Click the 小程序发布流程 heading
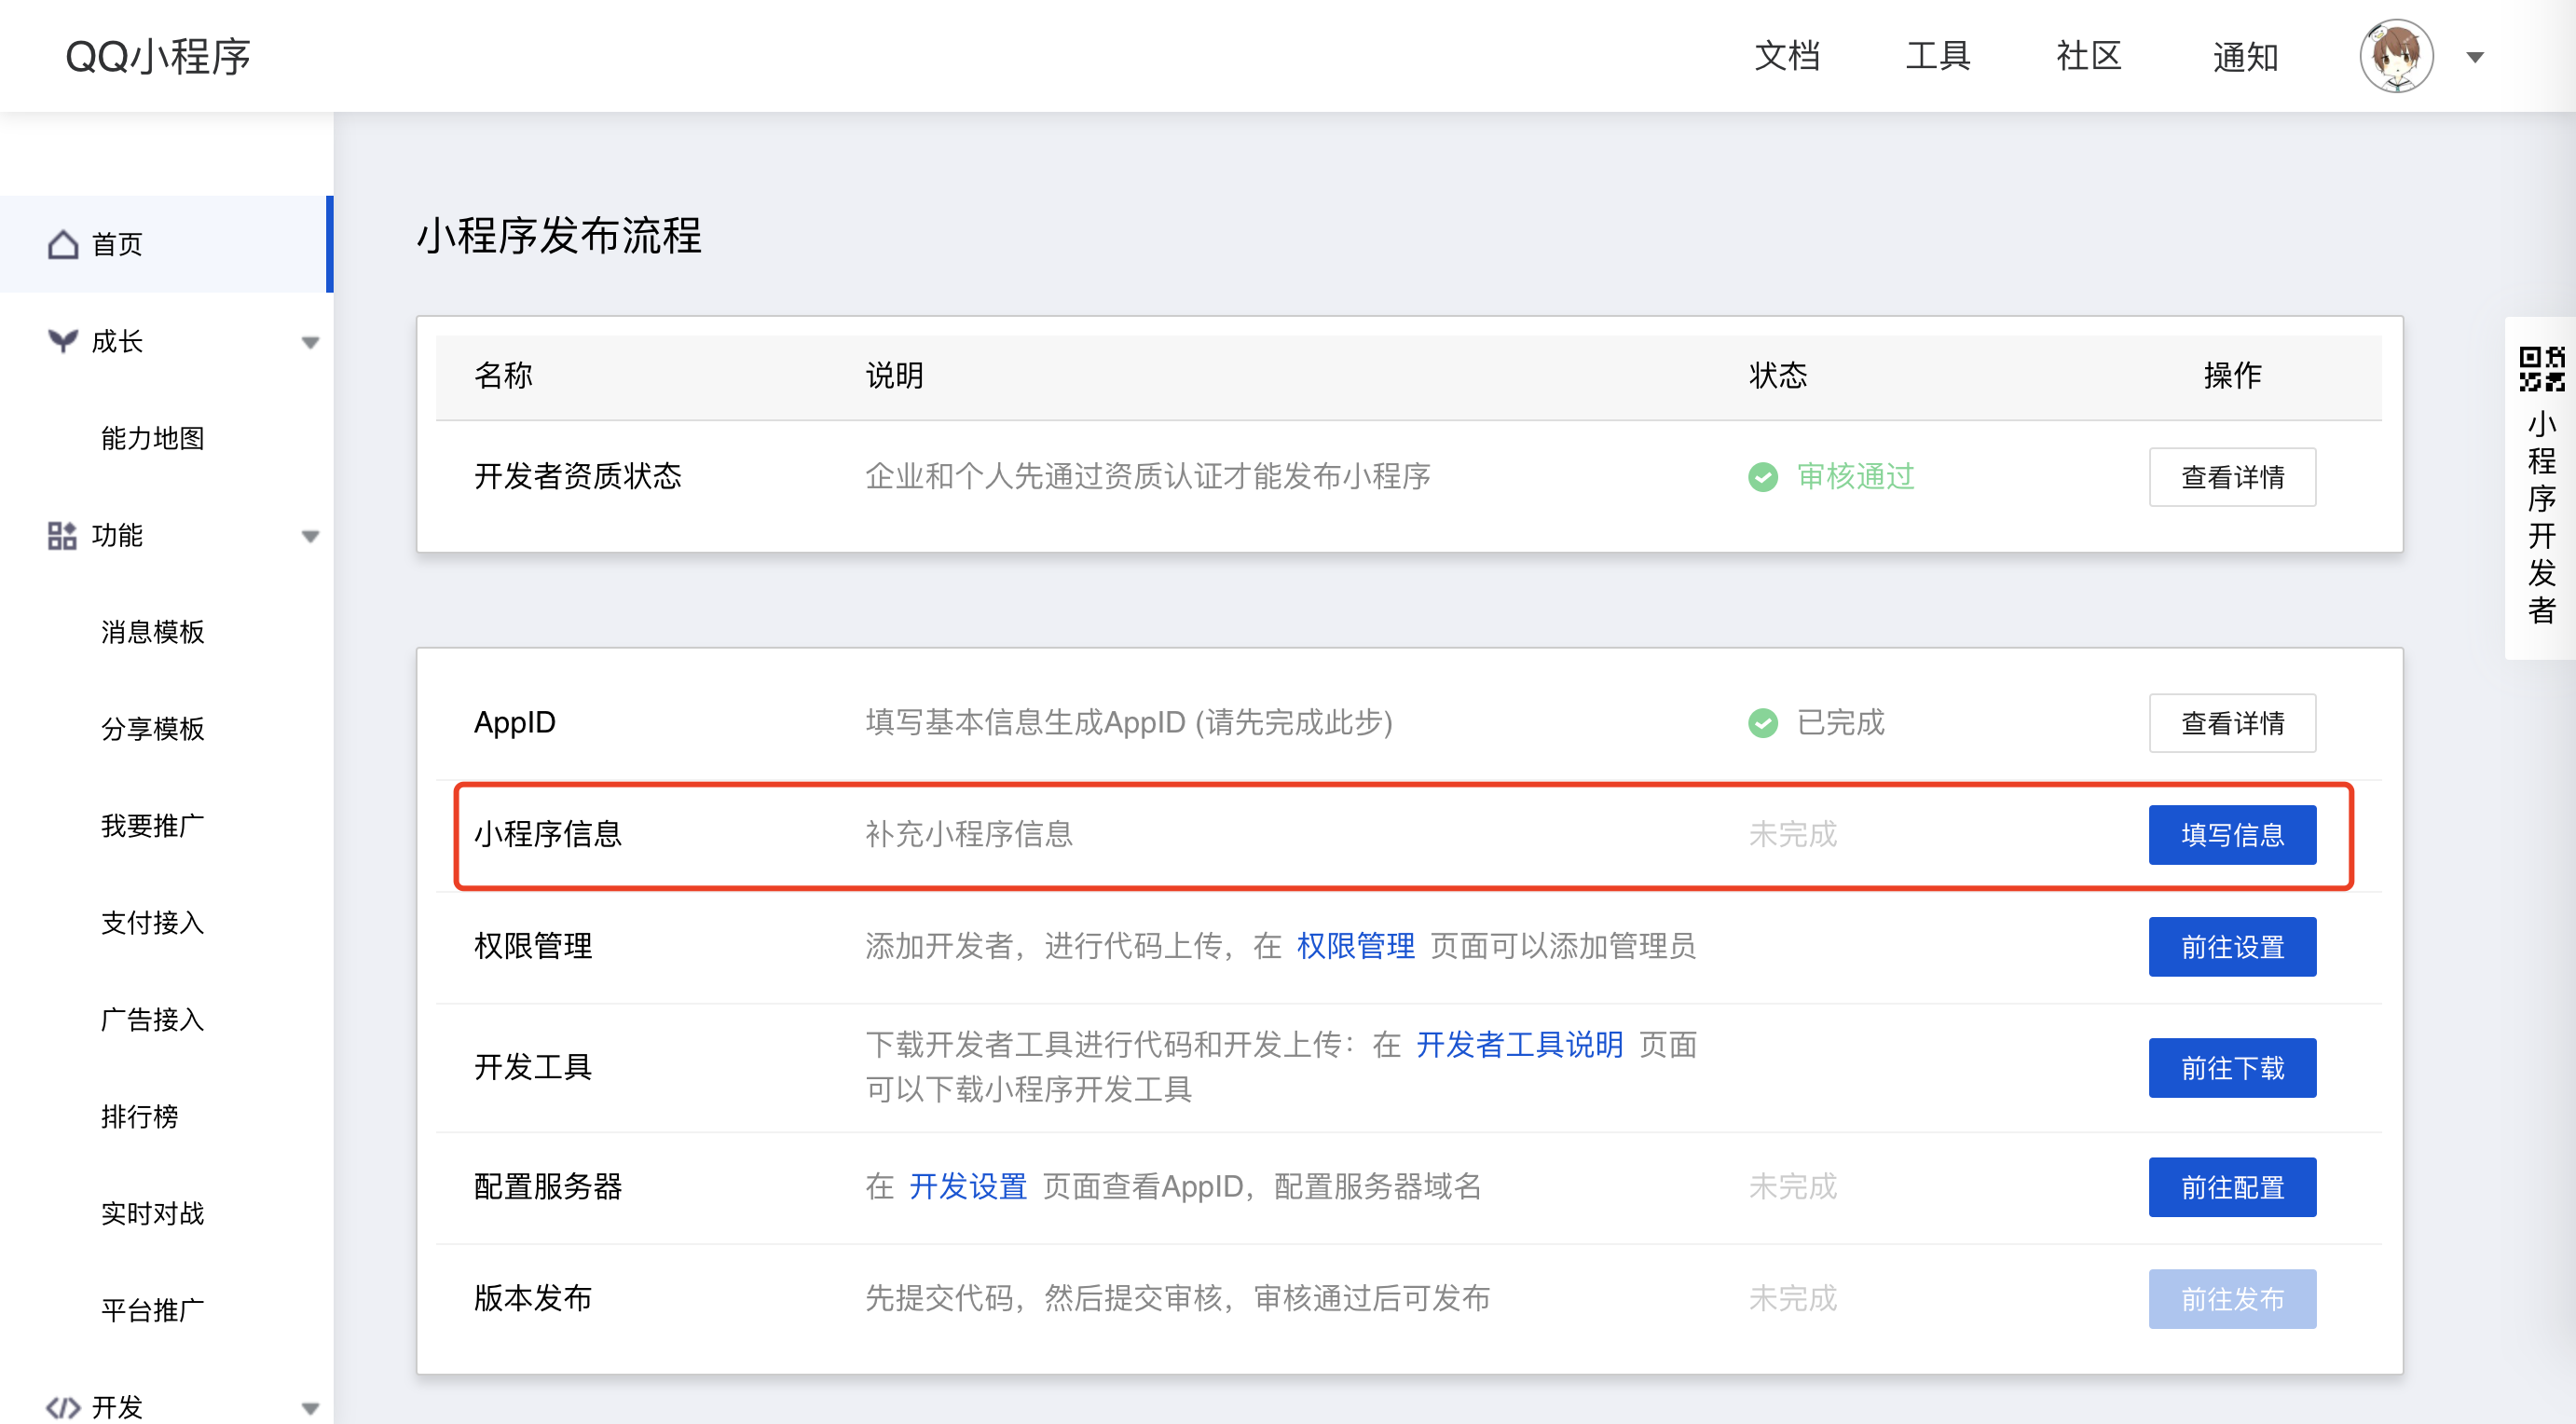This screenshot has height=1424, width=2576. pyautogui.click(x=558, y=236)
